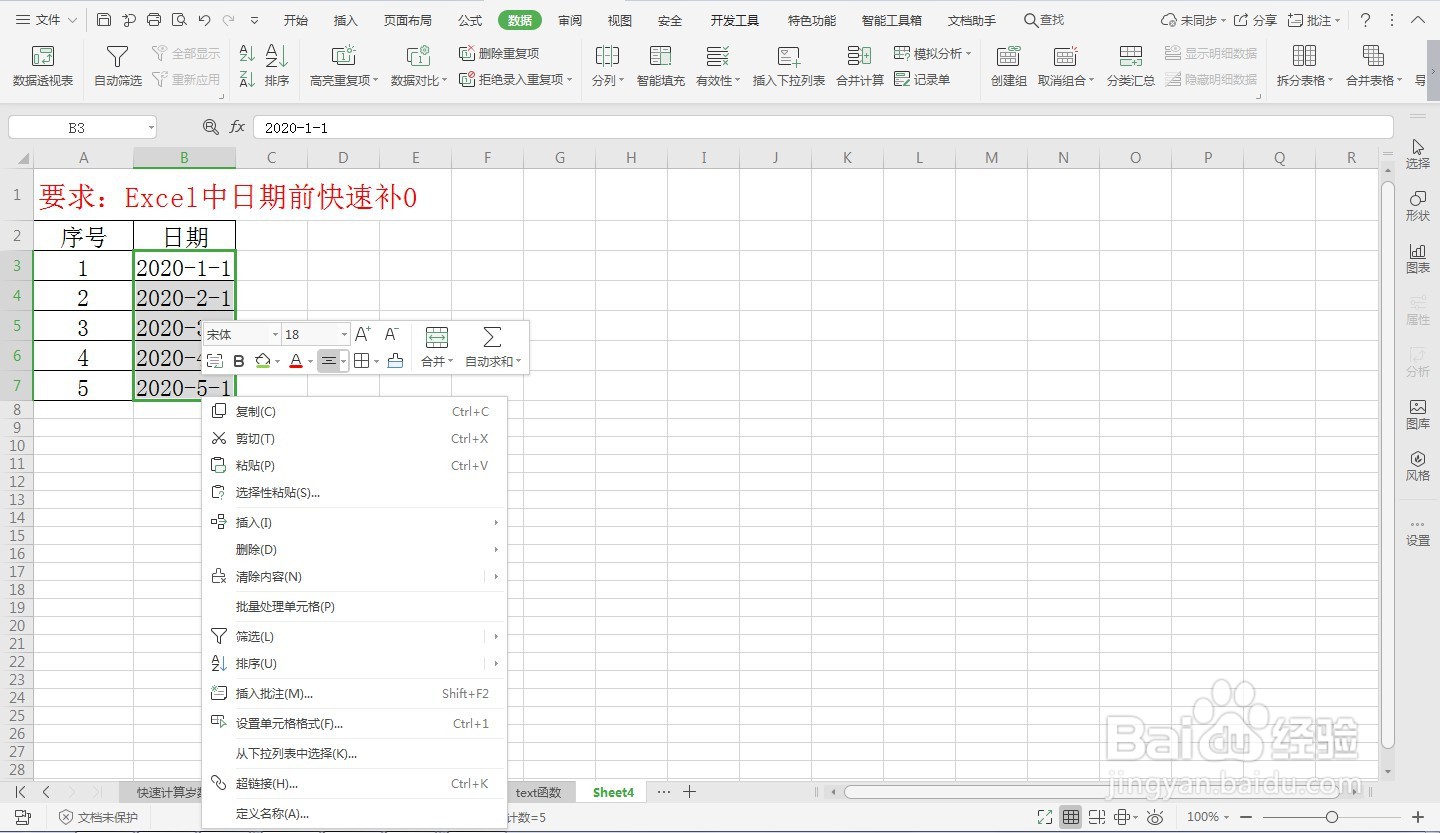The image size is (1440, 833).
Task: Choose 设置单元格格式(F) in context menu
Action: 355,724
